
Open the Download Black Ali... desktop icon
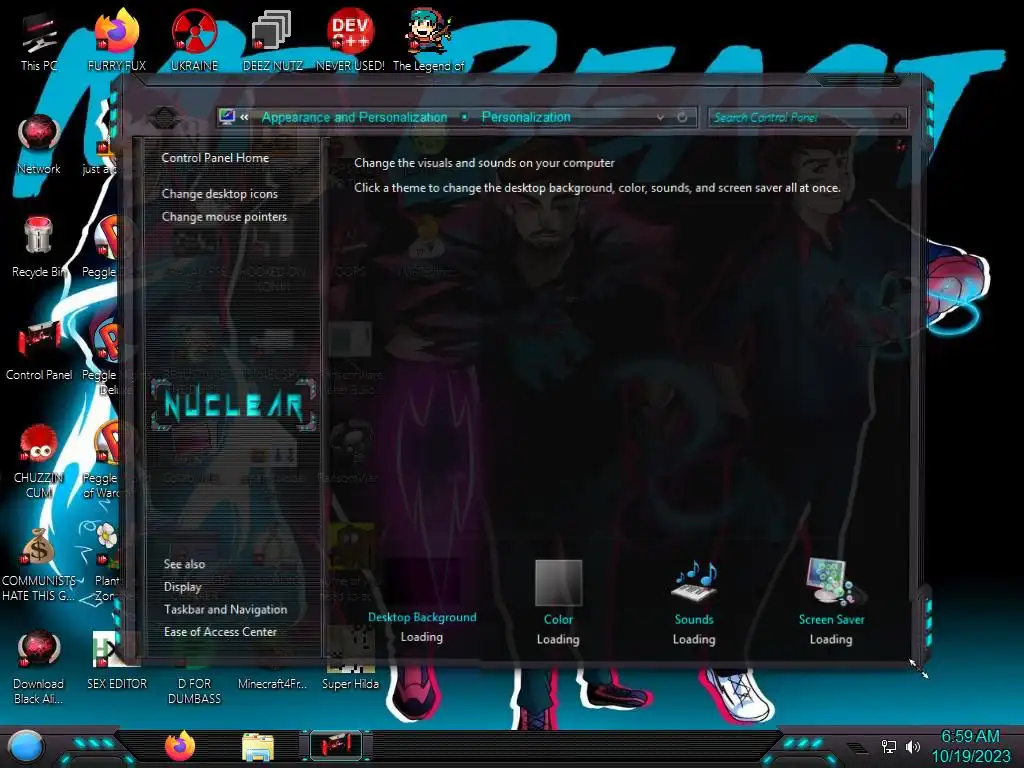[39, 666]
